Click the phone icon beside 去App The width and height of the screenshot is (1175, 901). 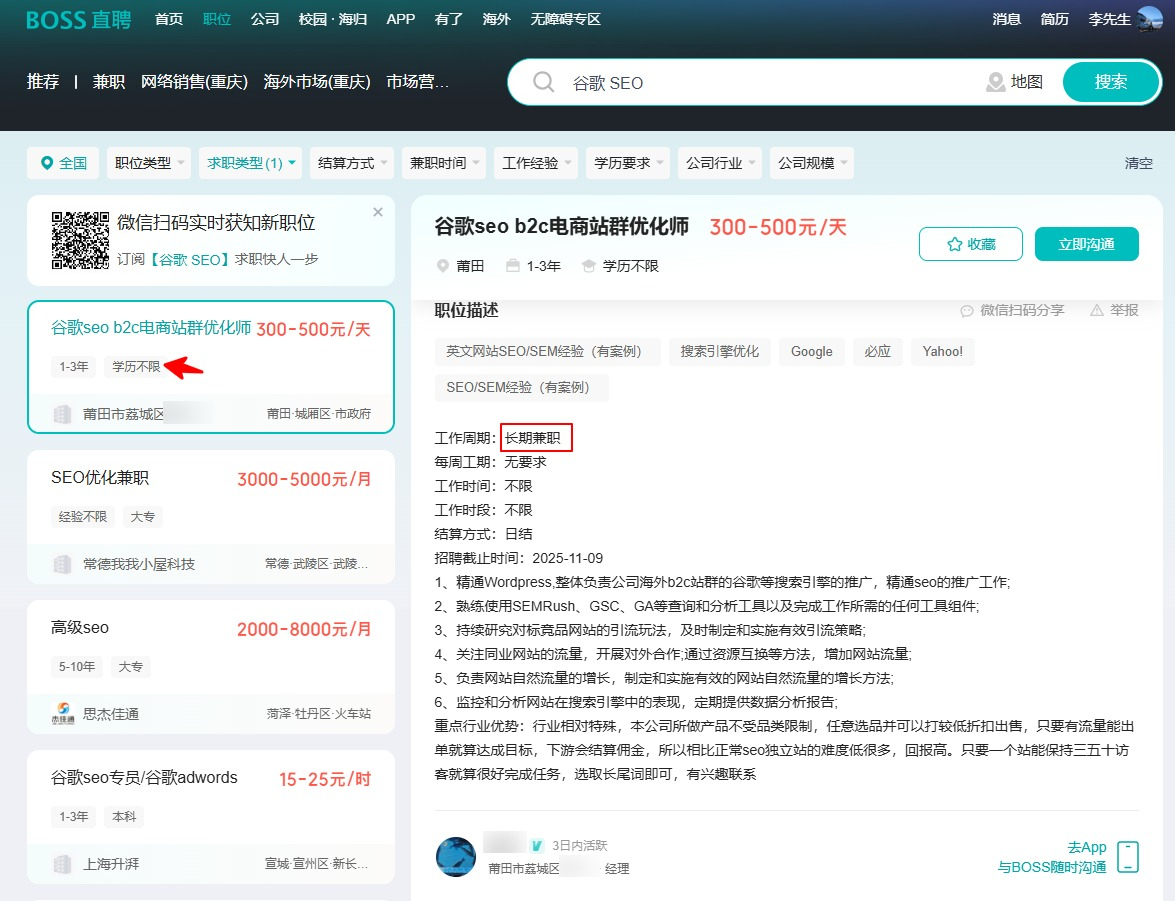click(1127, 857)
